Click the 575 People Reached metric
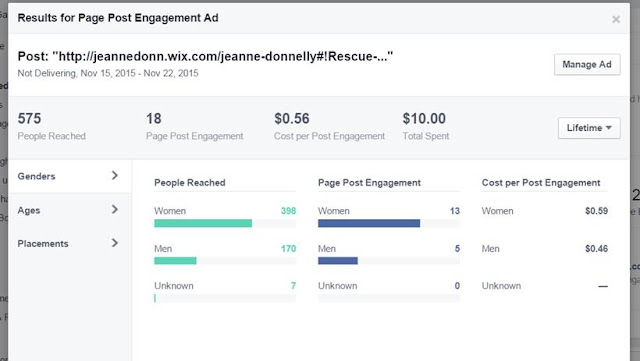Image resolution: width=640 pixels, height=361 pixels. click(51, 126)
